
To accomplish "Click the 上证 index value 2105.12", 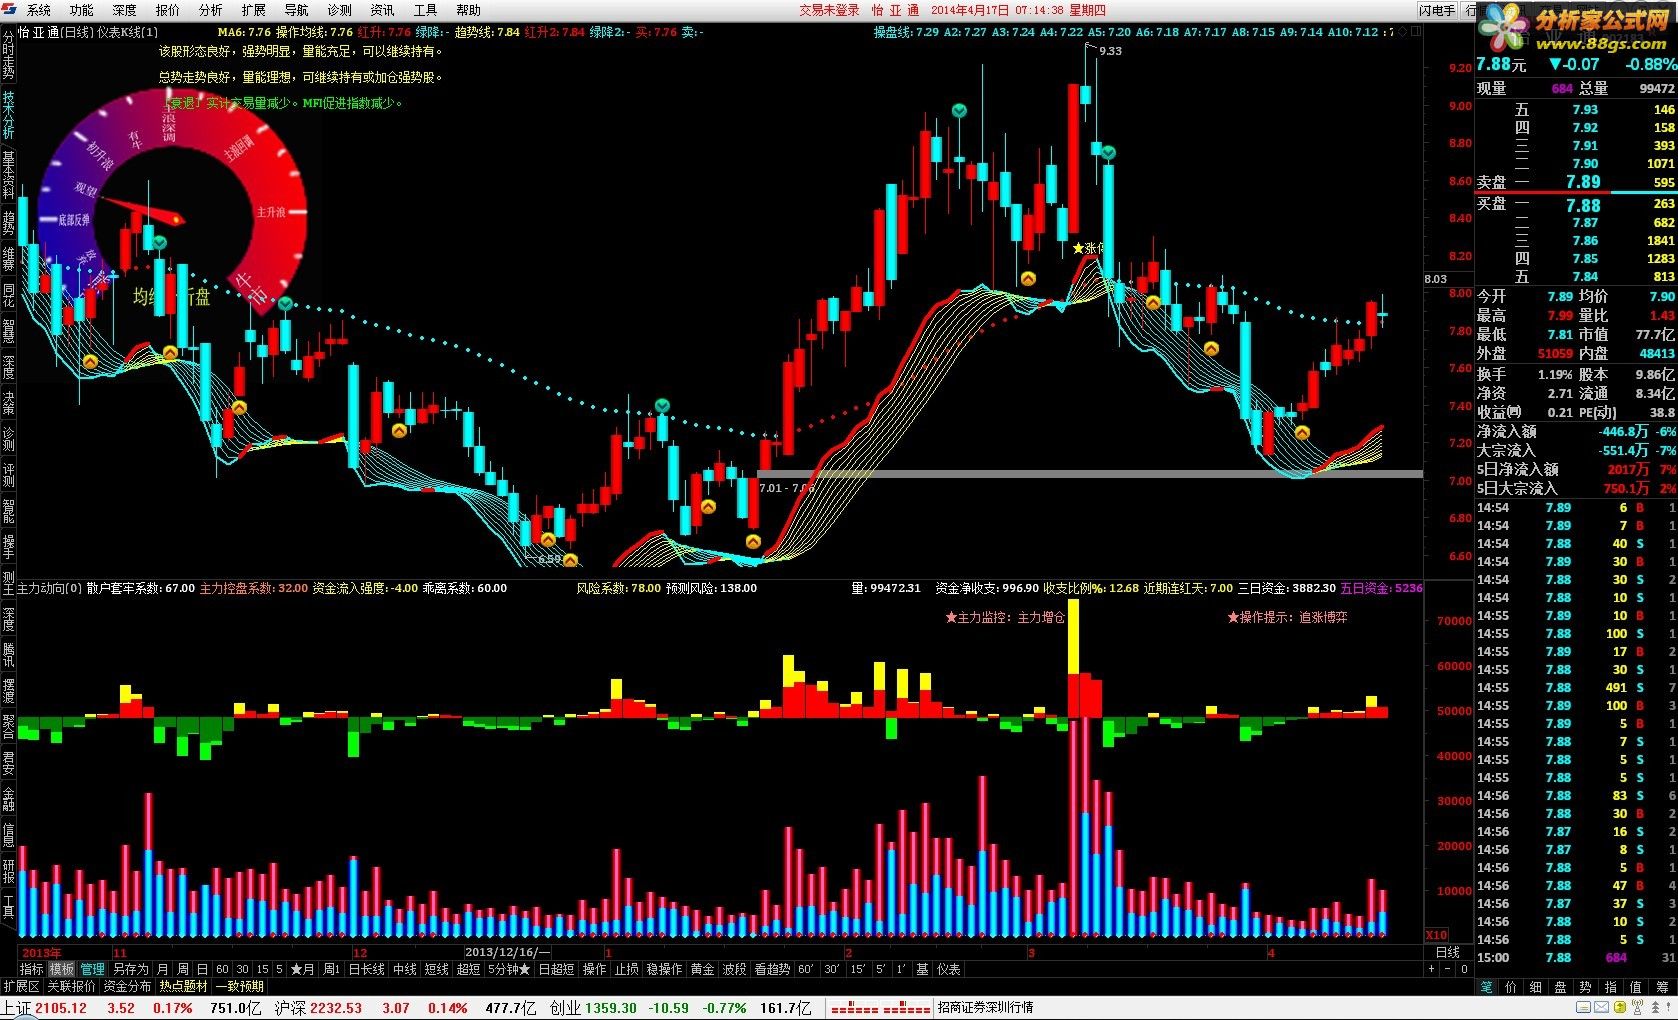I will coord(61,1008).
